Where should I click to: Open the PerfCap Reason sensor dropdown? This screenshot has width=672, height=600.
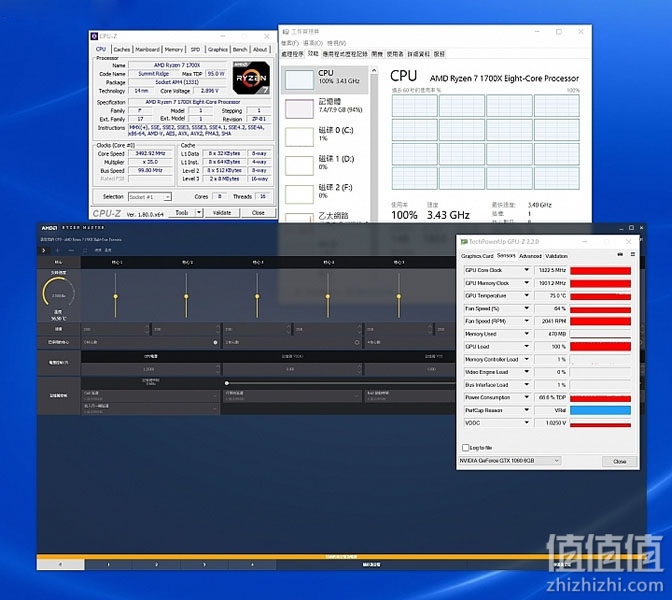(527, 410)
